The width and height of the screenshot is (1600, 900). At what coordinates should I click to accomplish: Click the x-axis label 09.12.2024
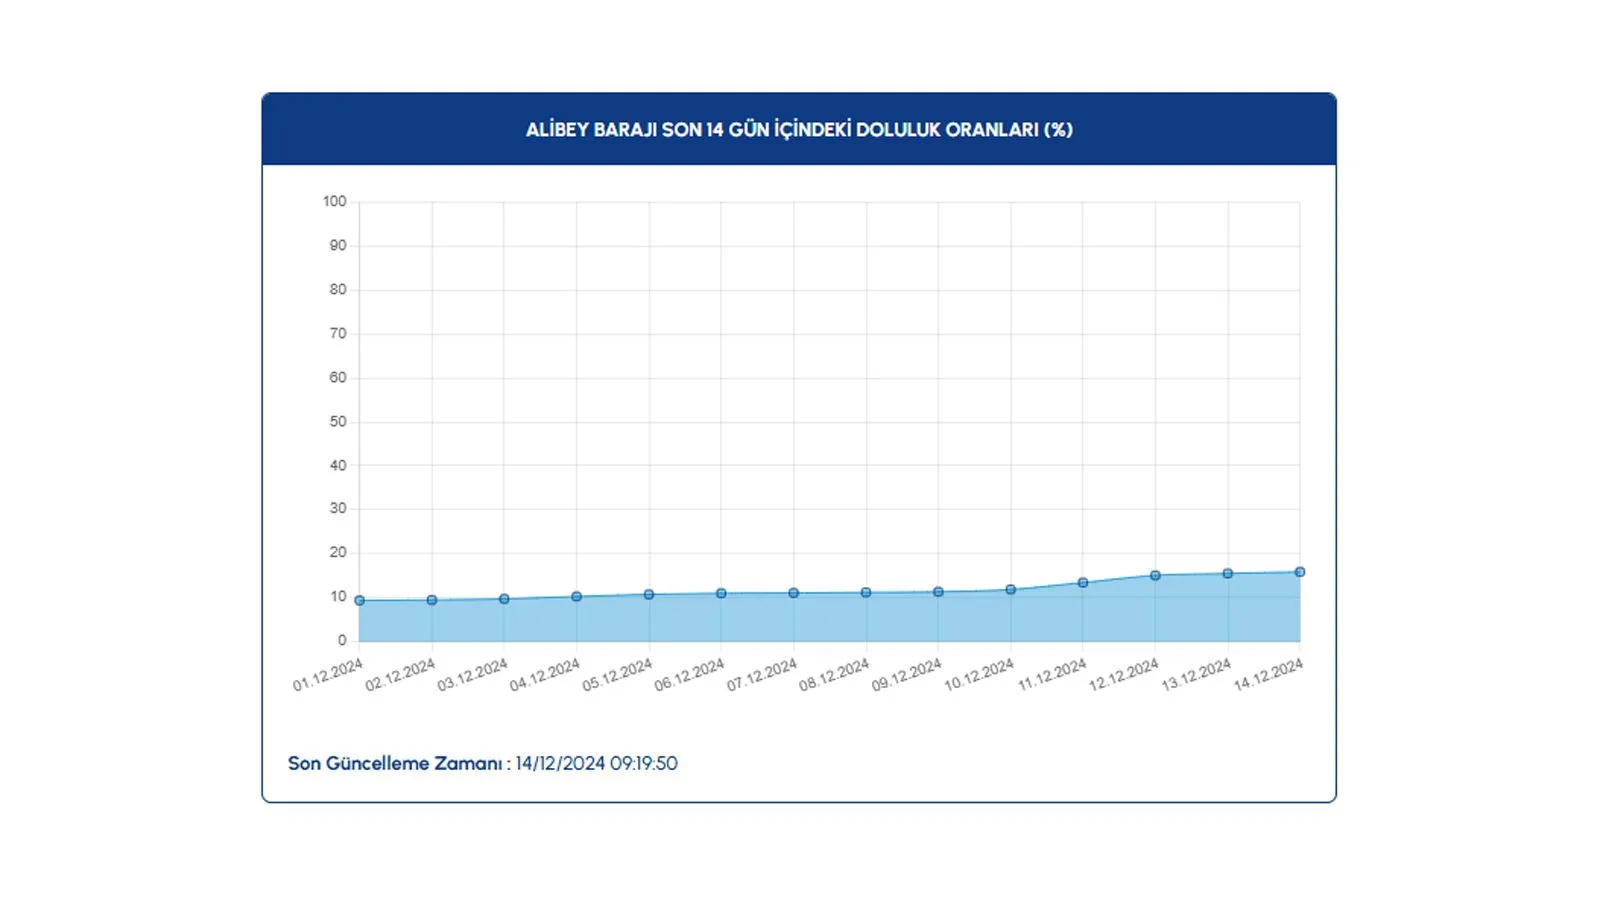tap(906, 675)
